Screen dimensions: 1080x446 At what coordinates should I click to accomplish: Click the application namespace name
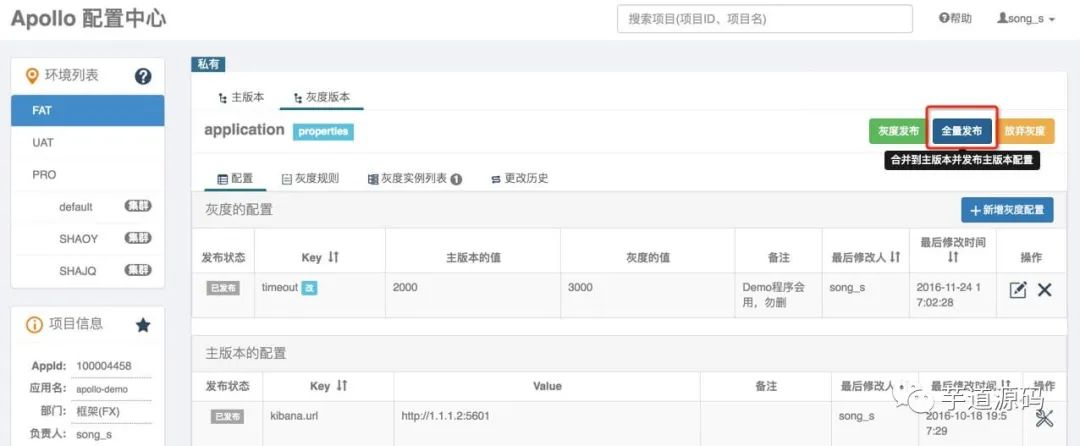tap(245, 130)
